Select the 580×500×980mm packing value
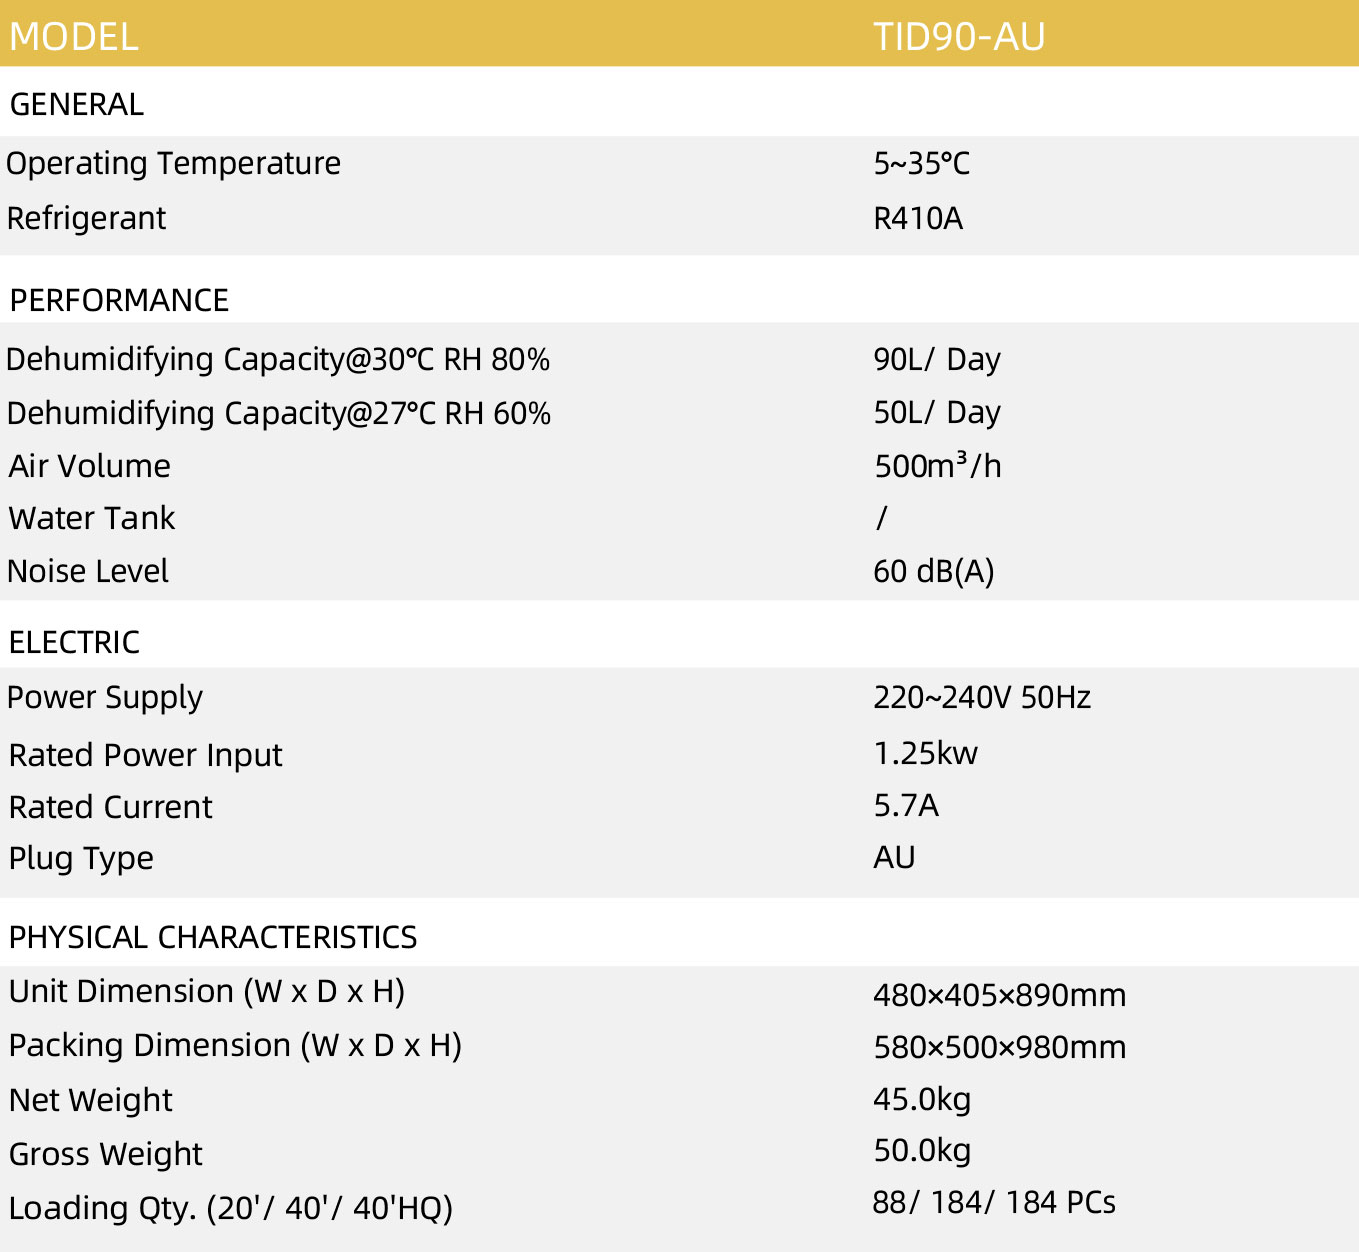The image size is (1359, 1252). [x=1000, y=1047]
